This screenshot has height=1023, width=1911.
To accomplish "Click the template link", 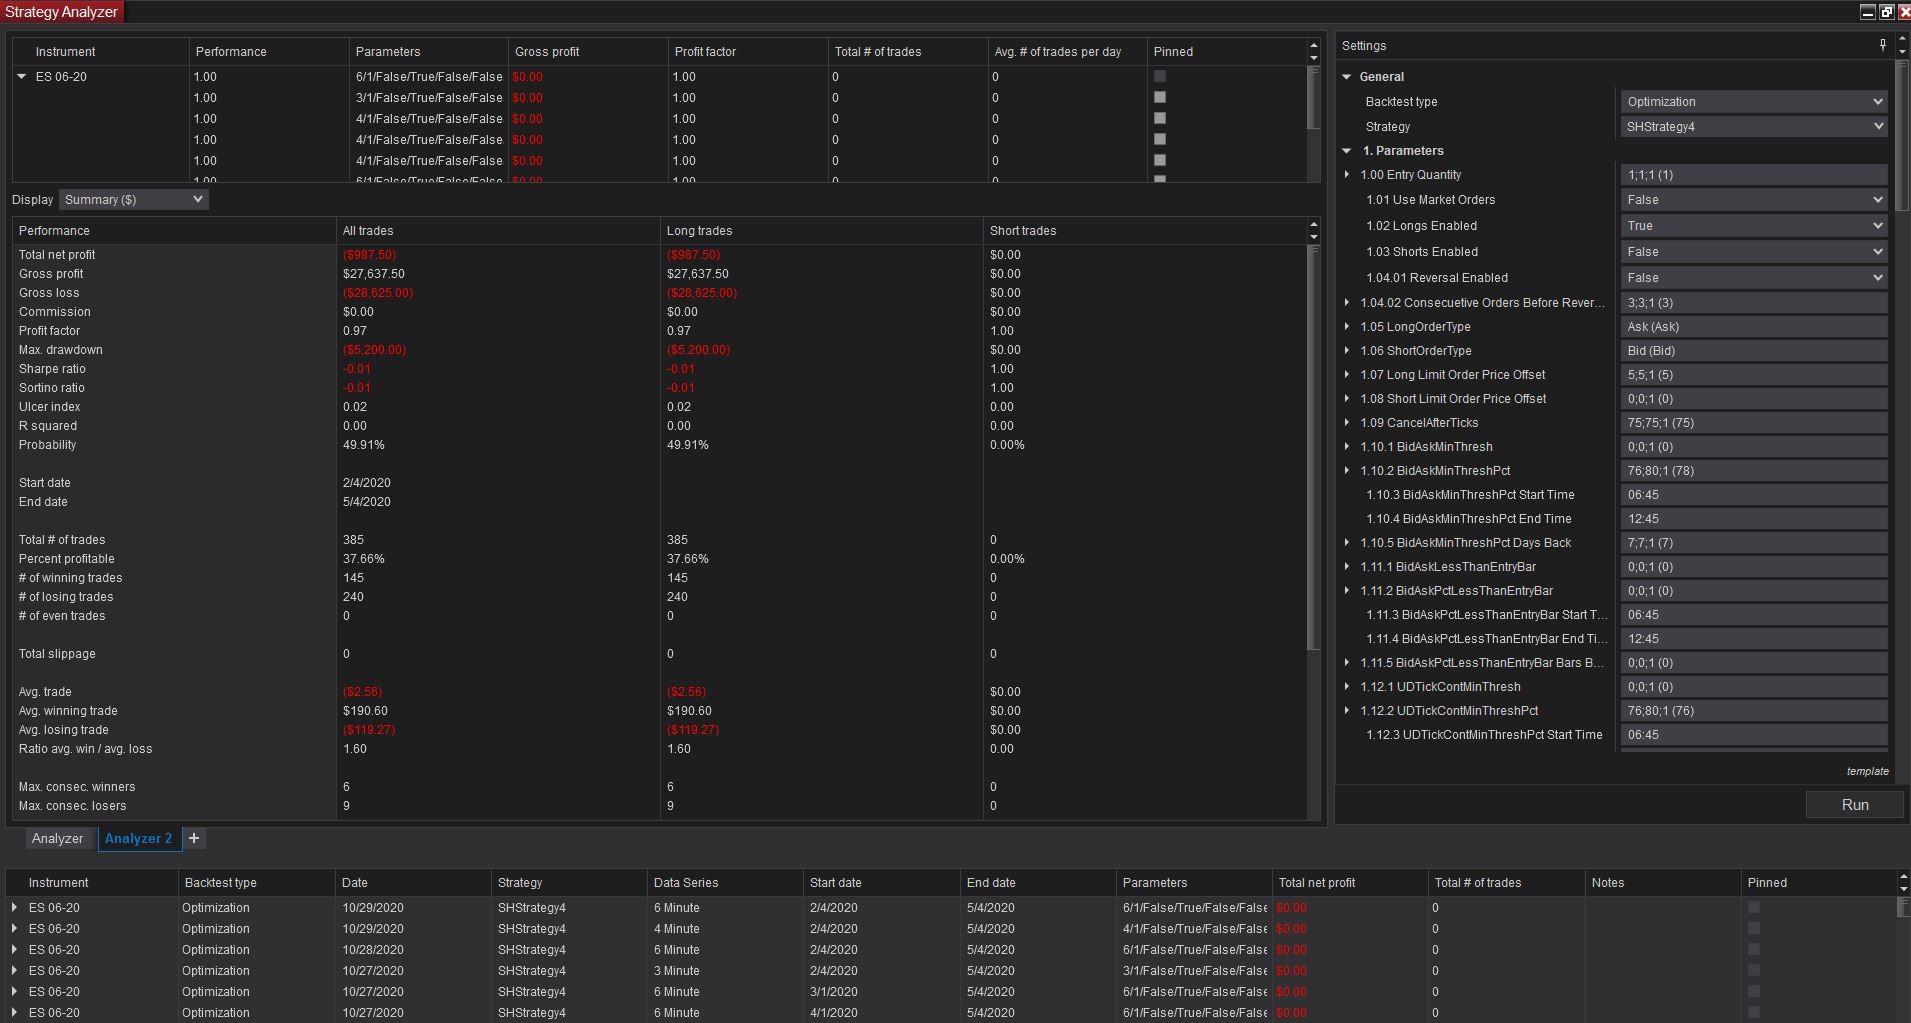I will 1867,771.
